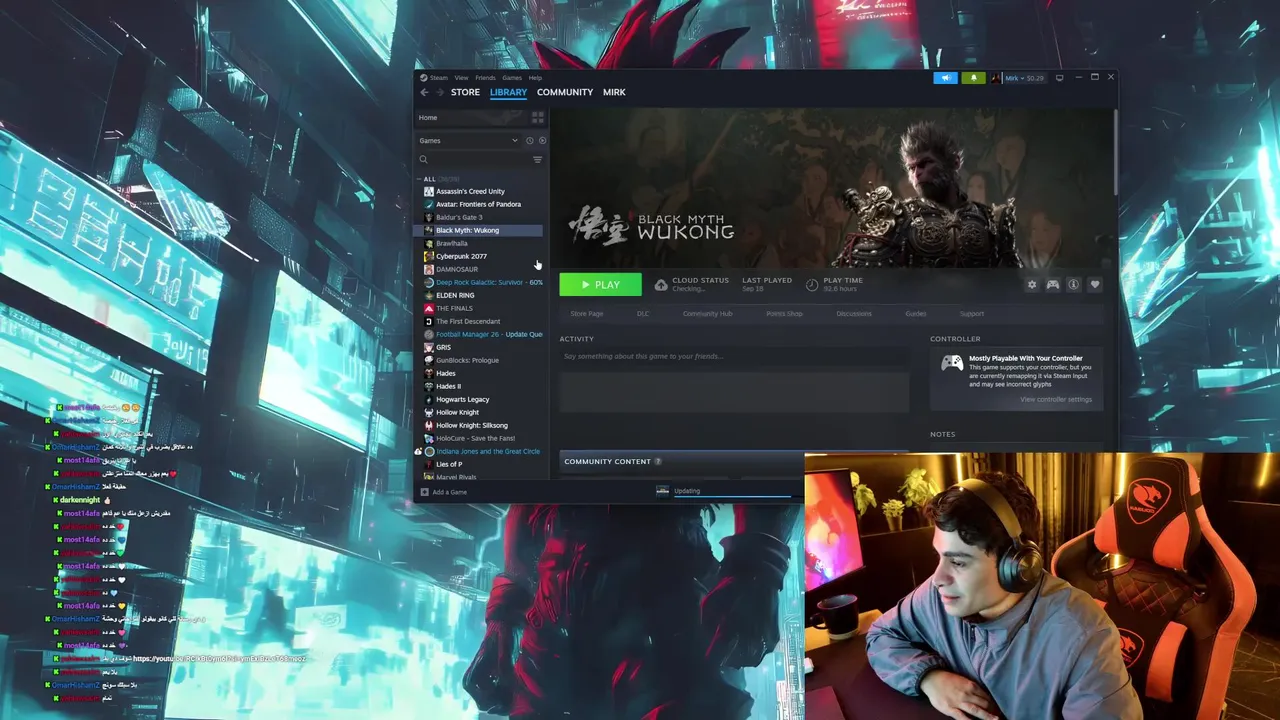Sort library by recent activity clock icon
The width and height of the screenshot is (1280, 720).
coord(530,140)
